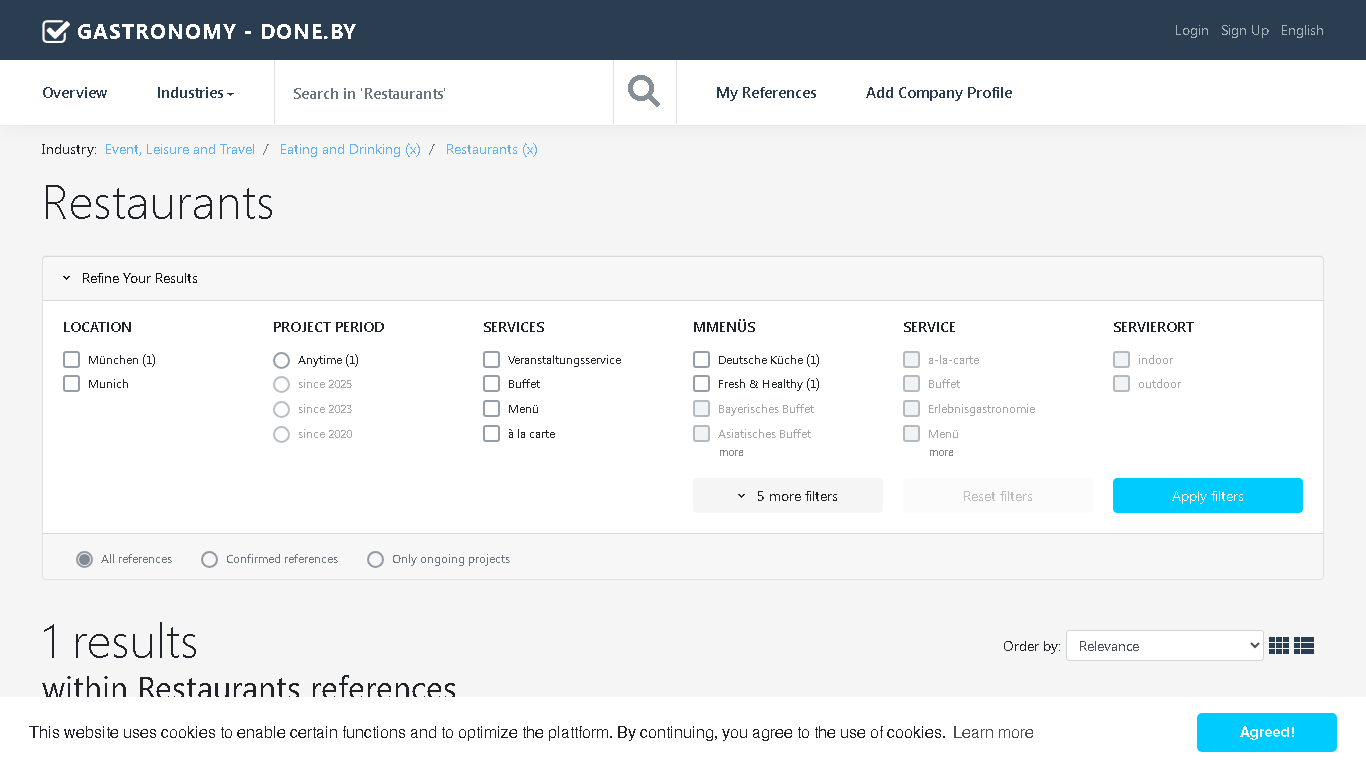Change language via English link
1366x768 pixels.
(1302, 30)
